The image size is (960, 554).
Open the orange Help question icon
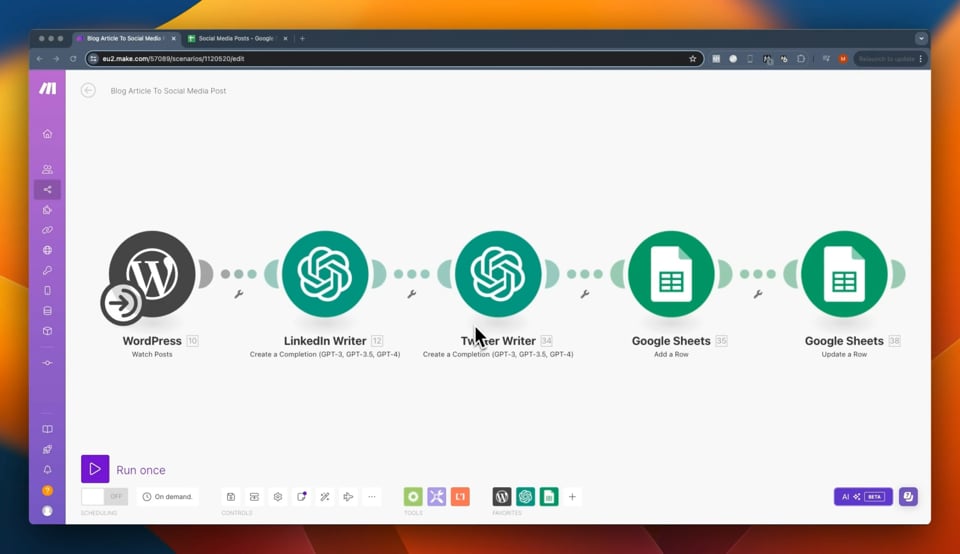[x=47, y=490]
